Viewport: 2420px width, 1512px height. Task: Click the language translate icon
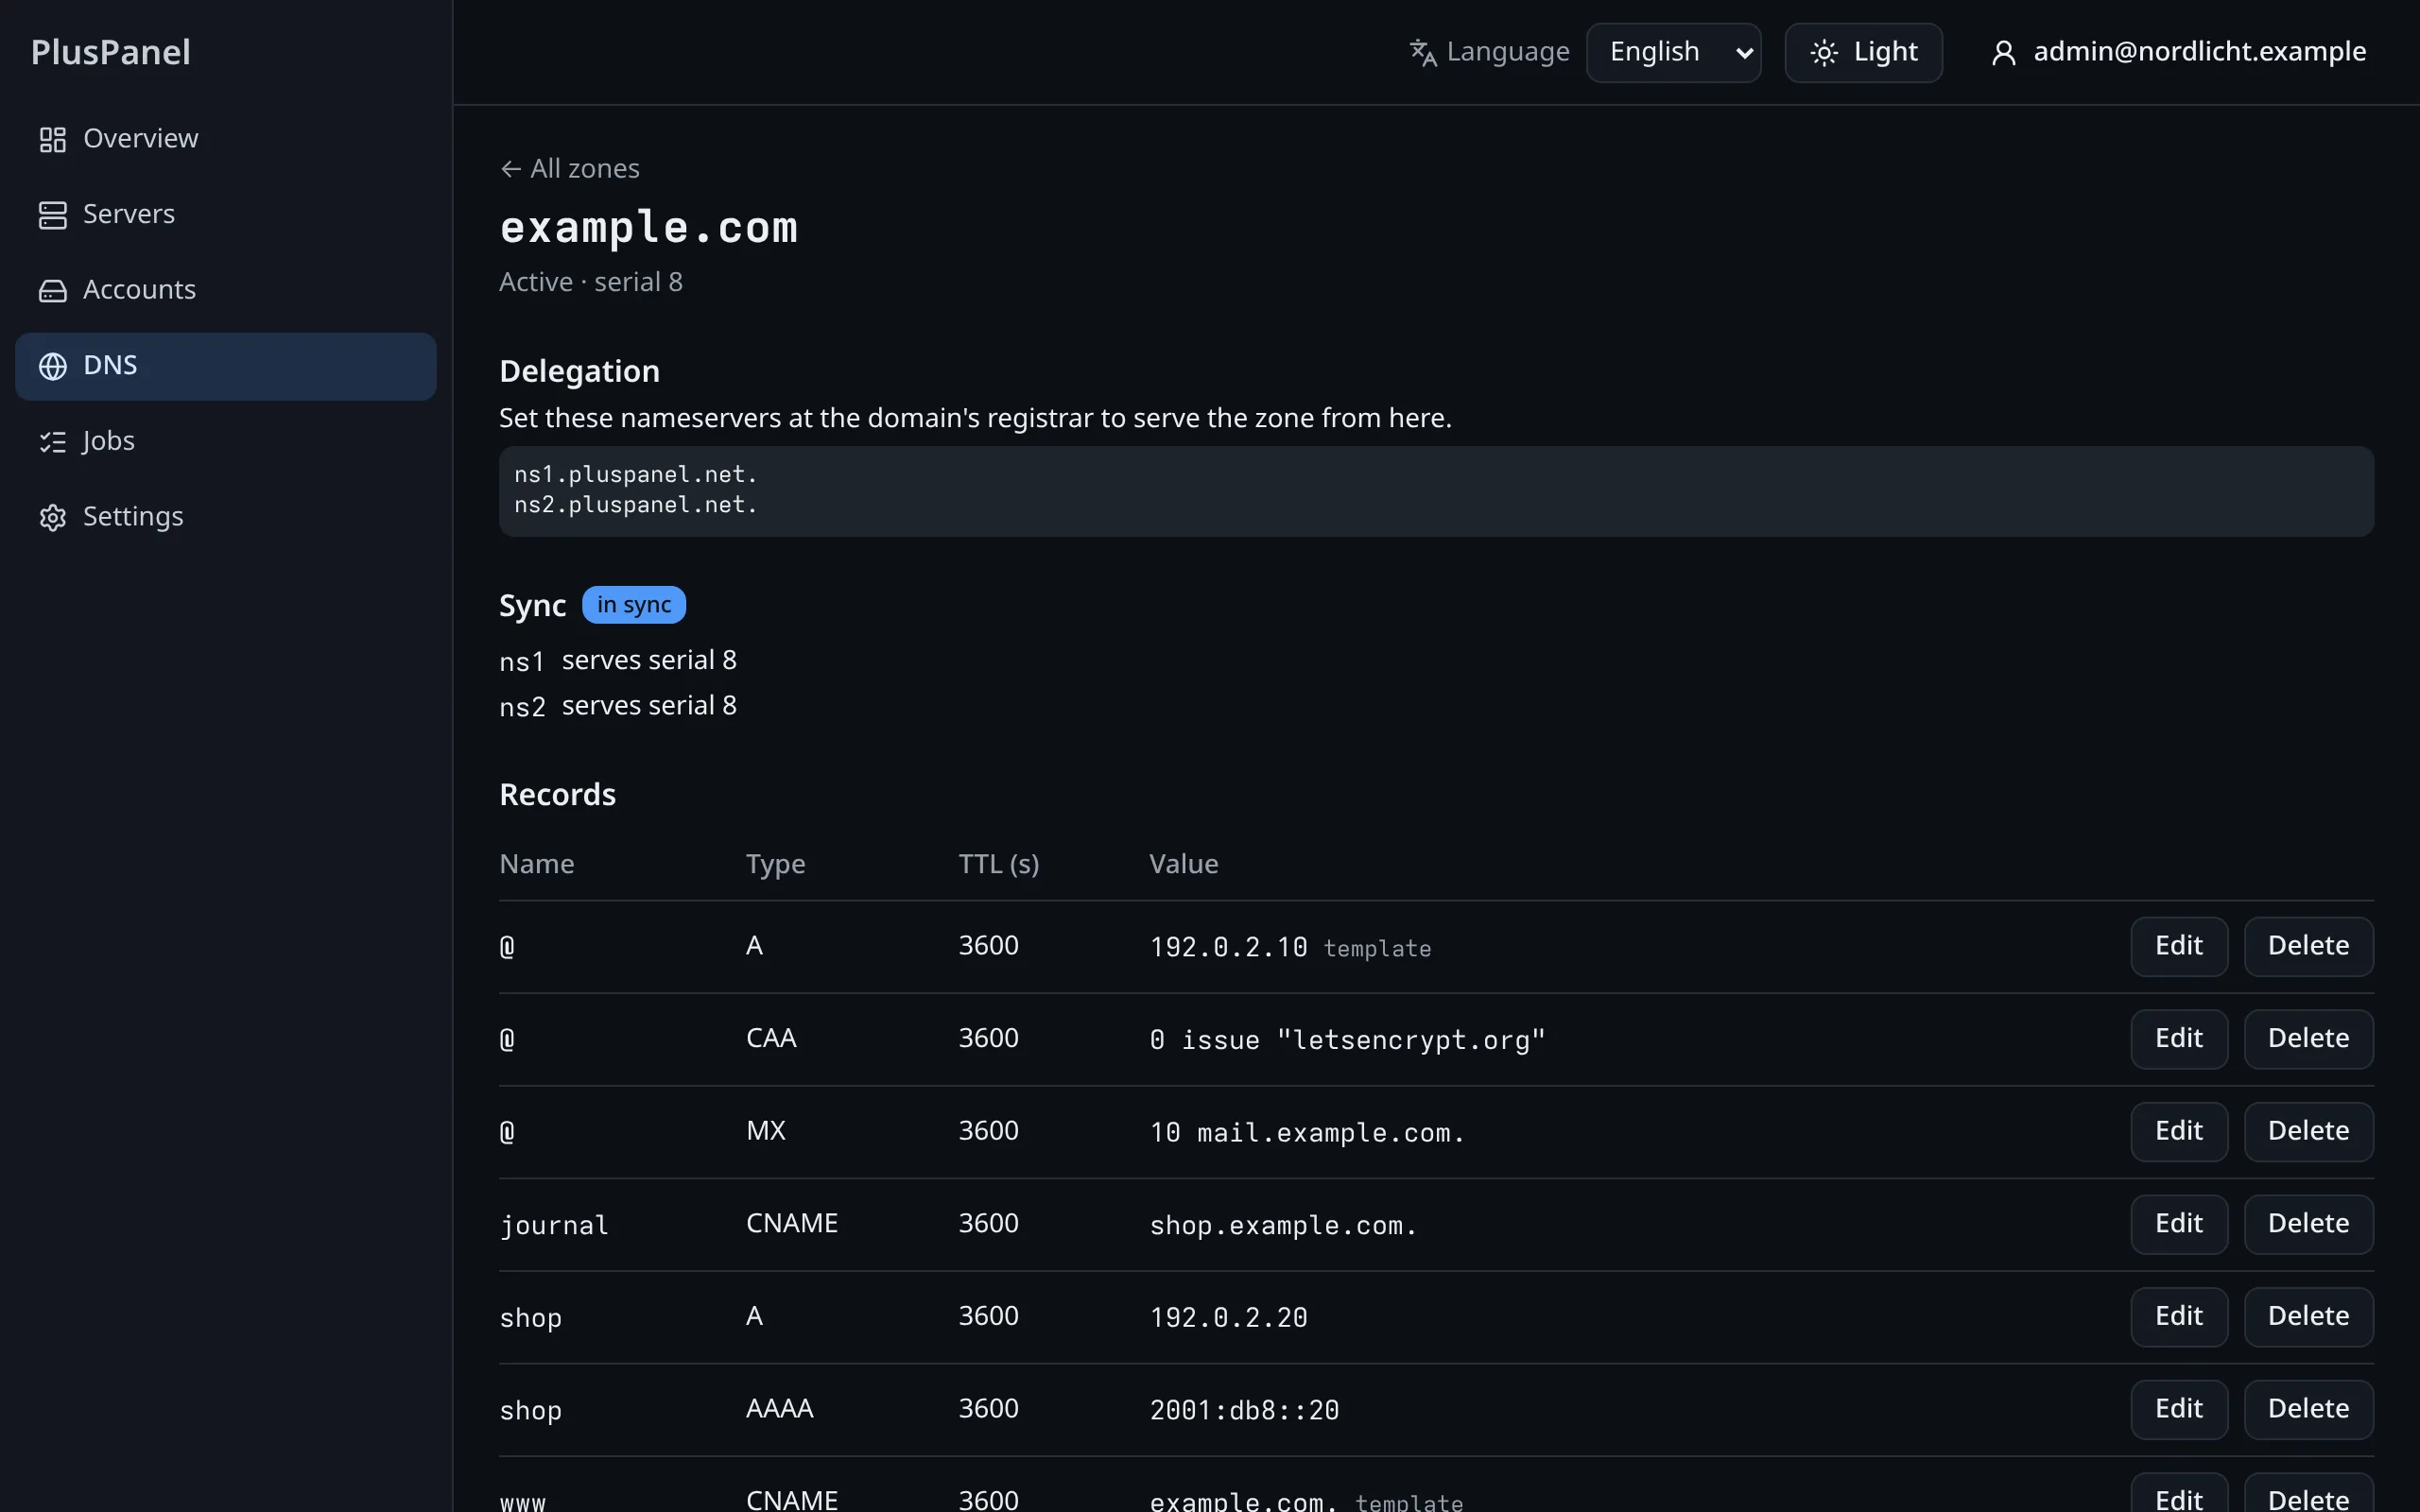(x=1423, y=52)
